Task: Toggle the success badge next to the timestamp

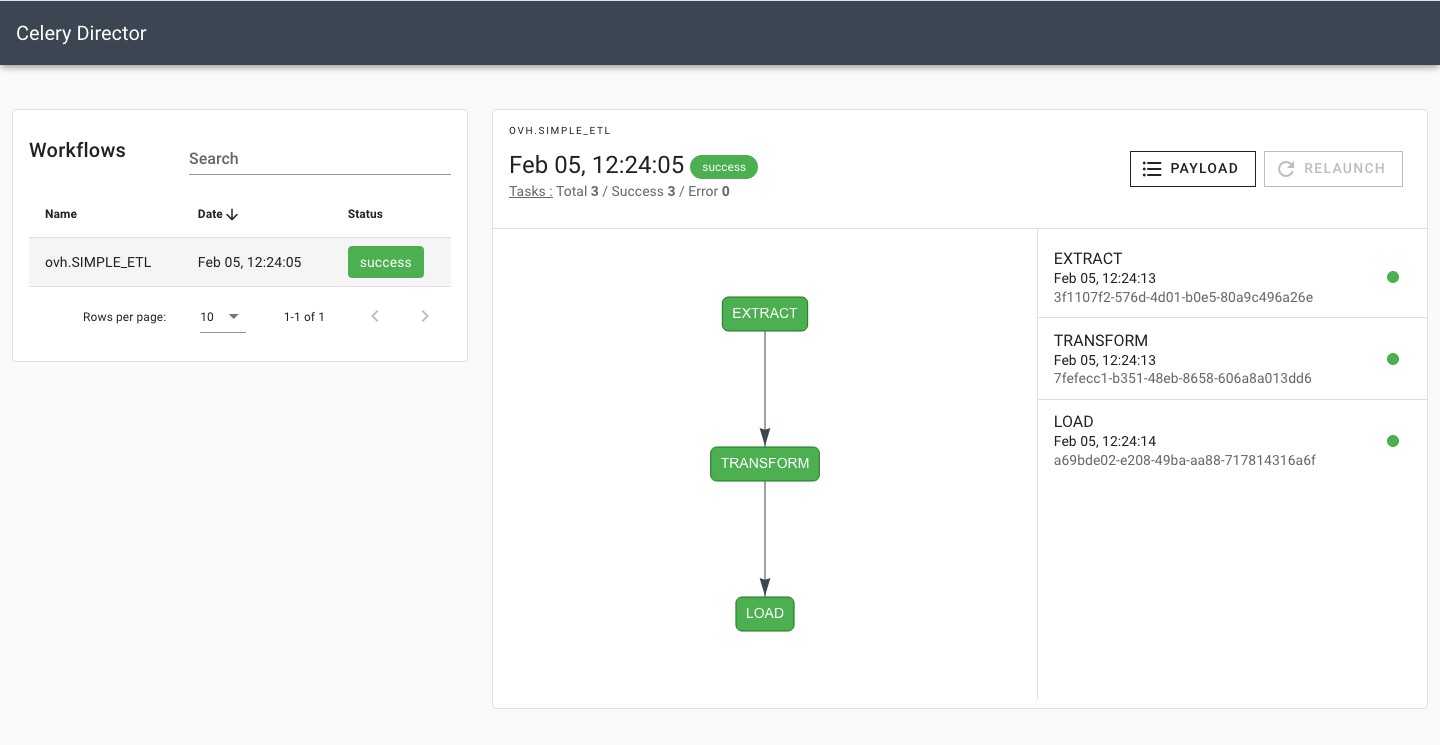Action: [723, 166]
